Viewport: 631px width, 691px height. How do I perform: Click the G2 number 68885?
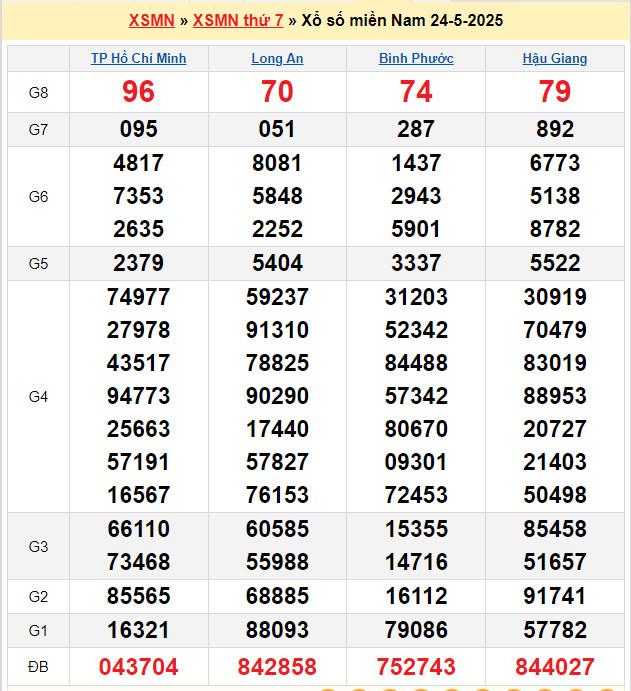click(277, 596)
